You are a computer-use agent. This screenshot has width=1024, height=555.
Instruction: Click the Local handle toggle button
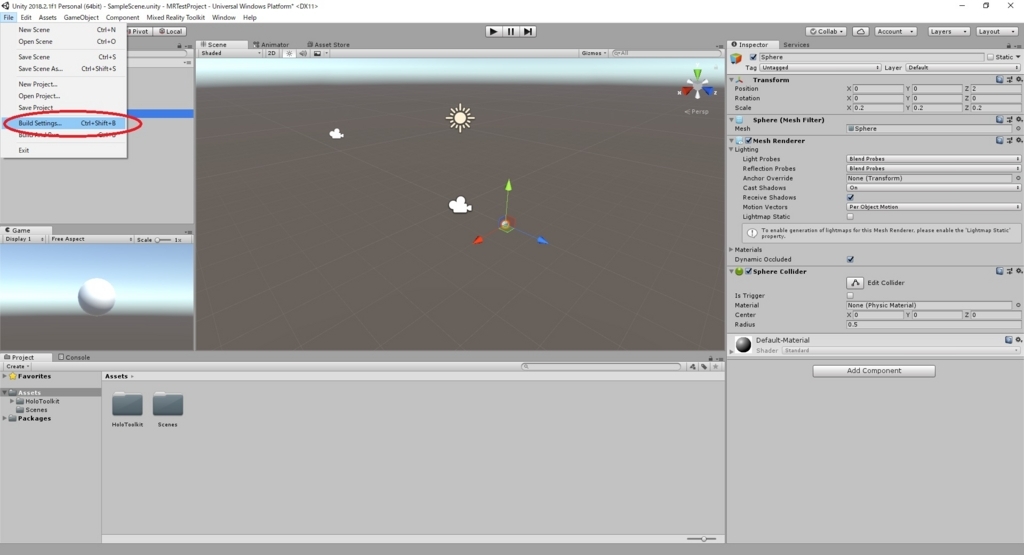170,31
